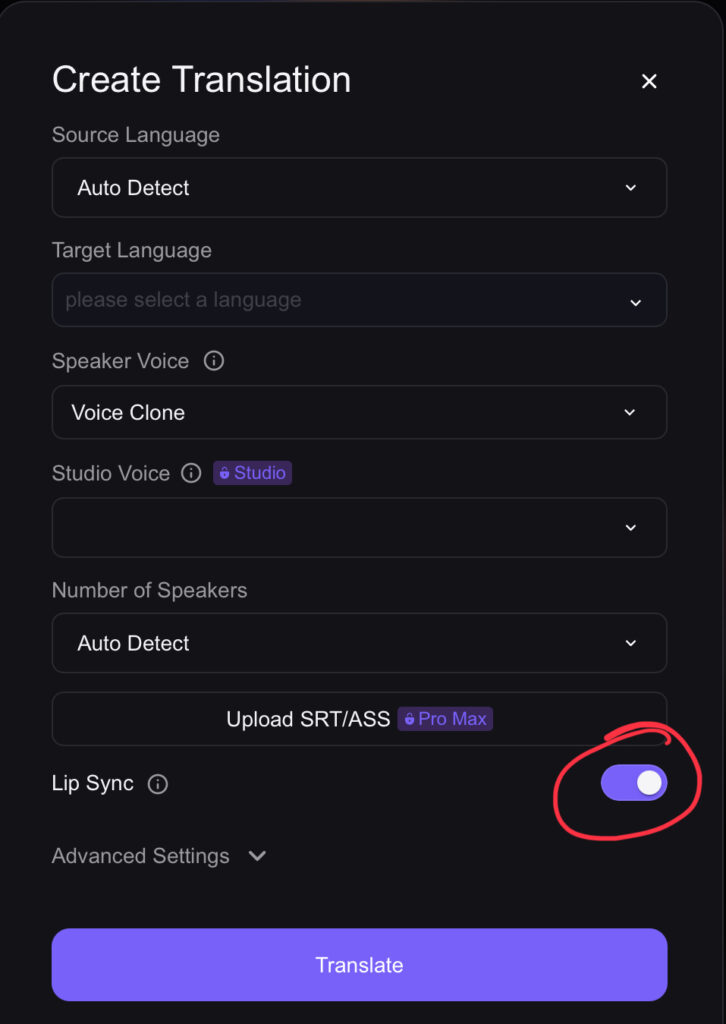Expand Advanced Settings section
The image size is (726, 1024).
tap(141, 856)
